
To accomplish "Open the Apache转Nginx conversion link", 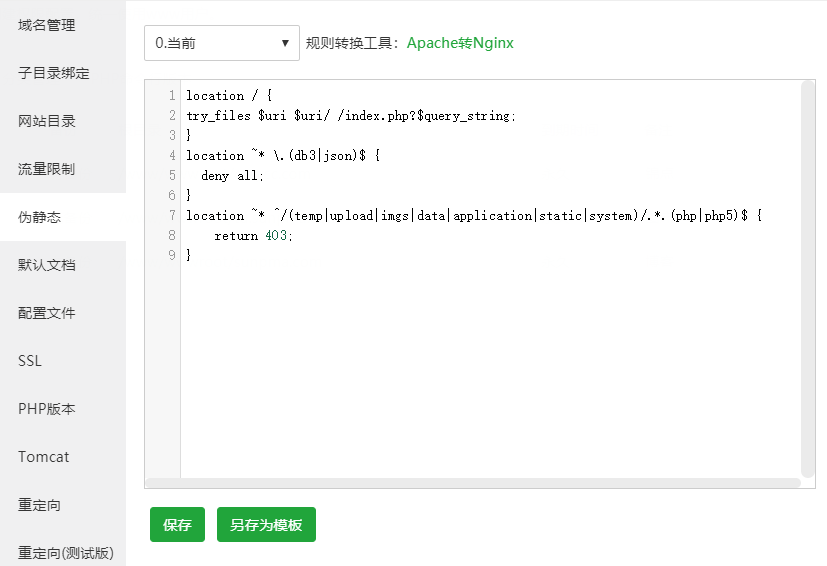I will [460, 43].
